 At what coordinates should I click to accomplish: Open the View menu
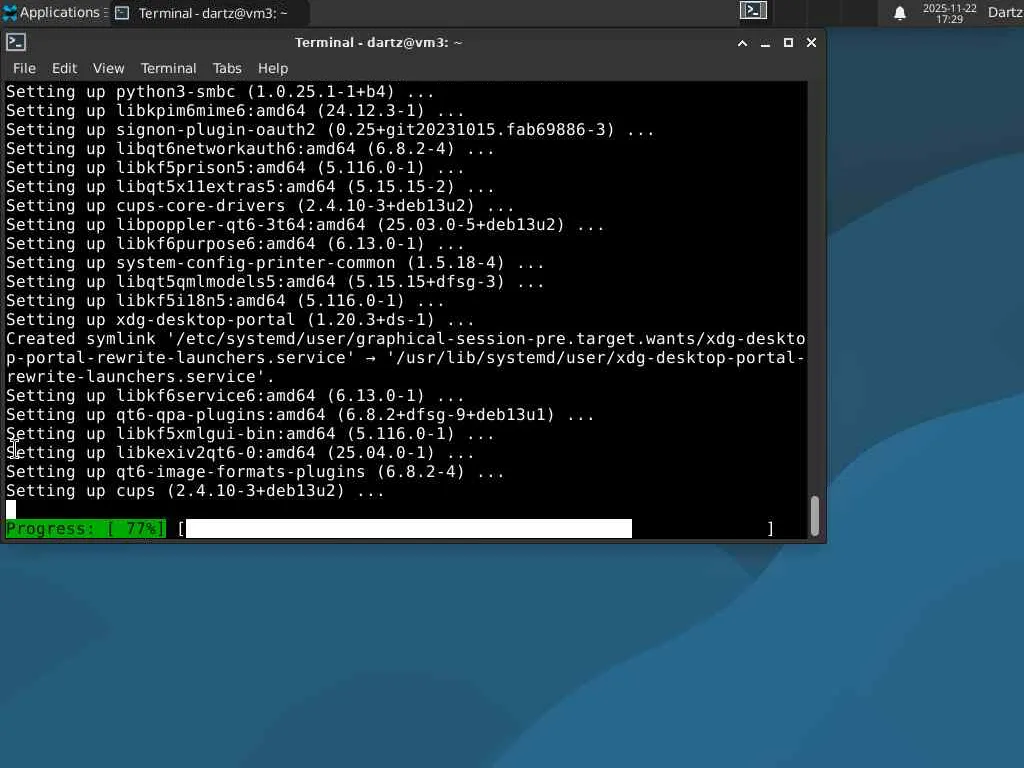coord(108,68)
